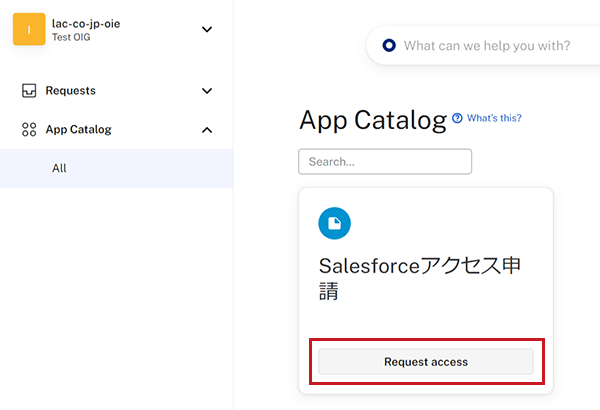Select the All catalog category
Image resolution: width=600 pixels, height=410 pixels.
click(x=116, y=168)
